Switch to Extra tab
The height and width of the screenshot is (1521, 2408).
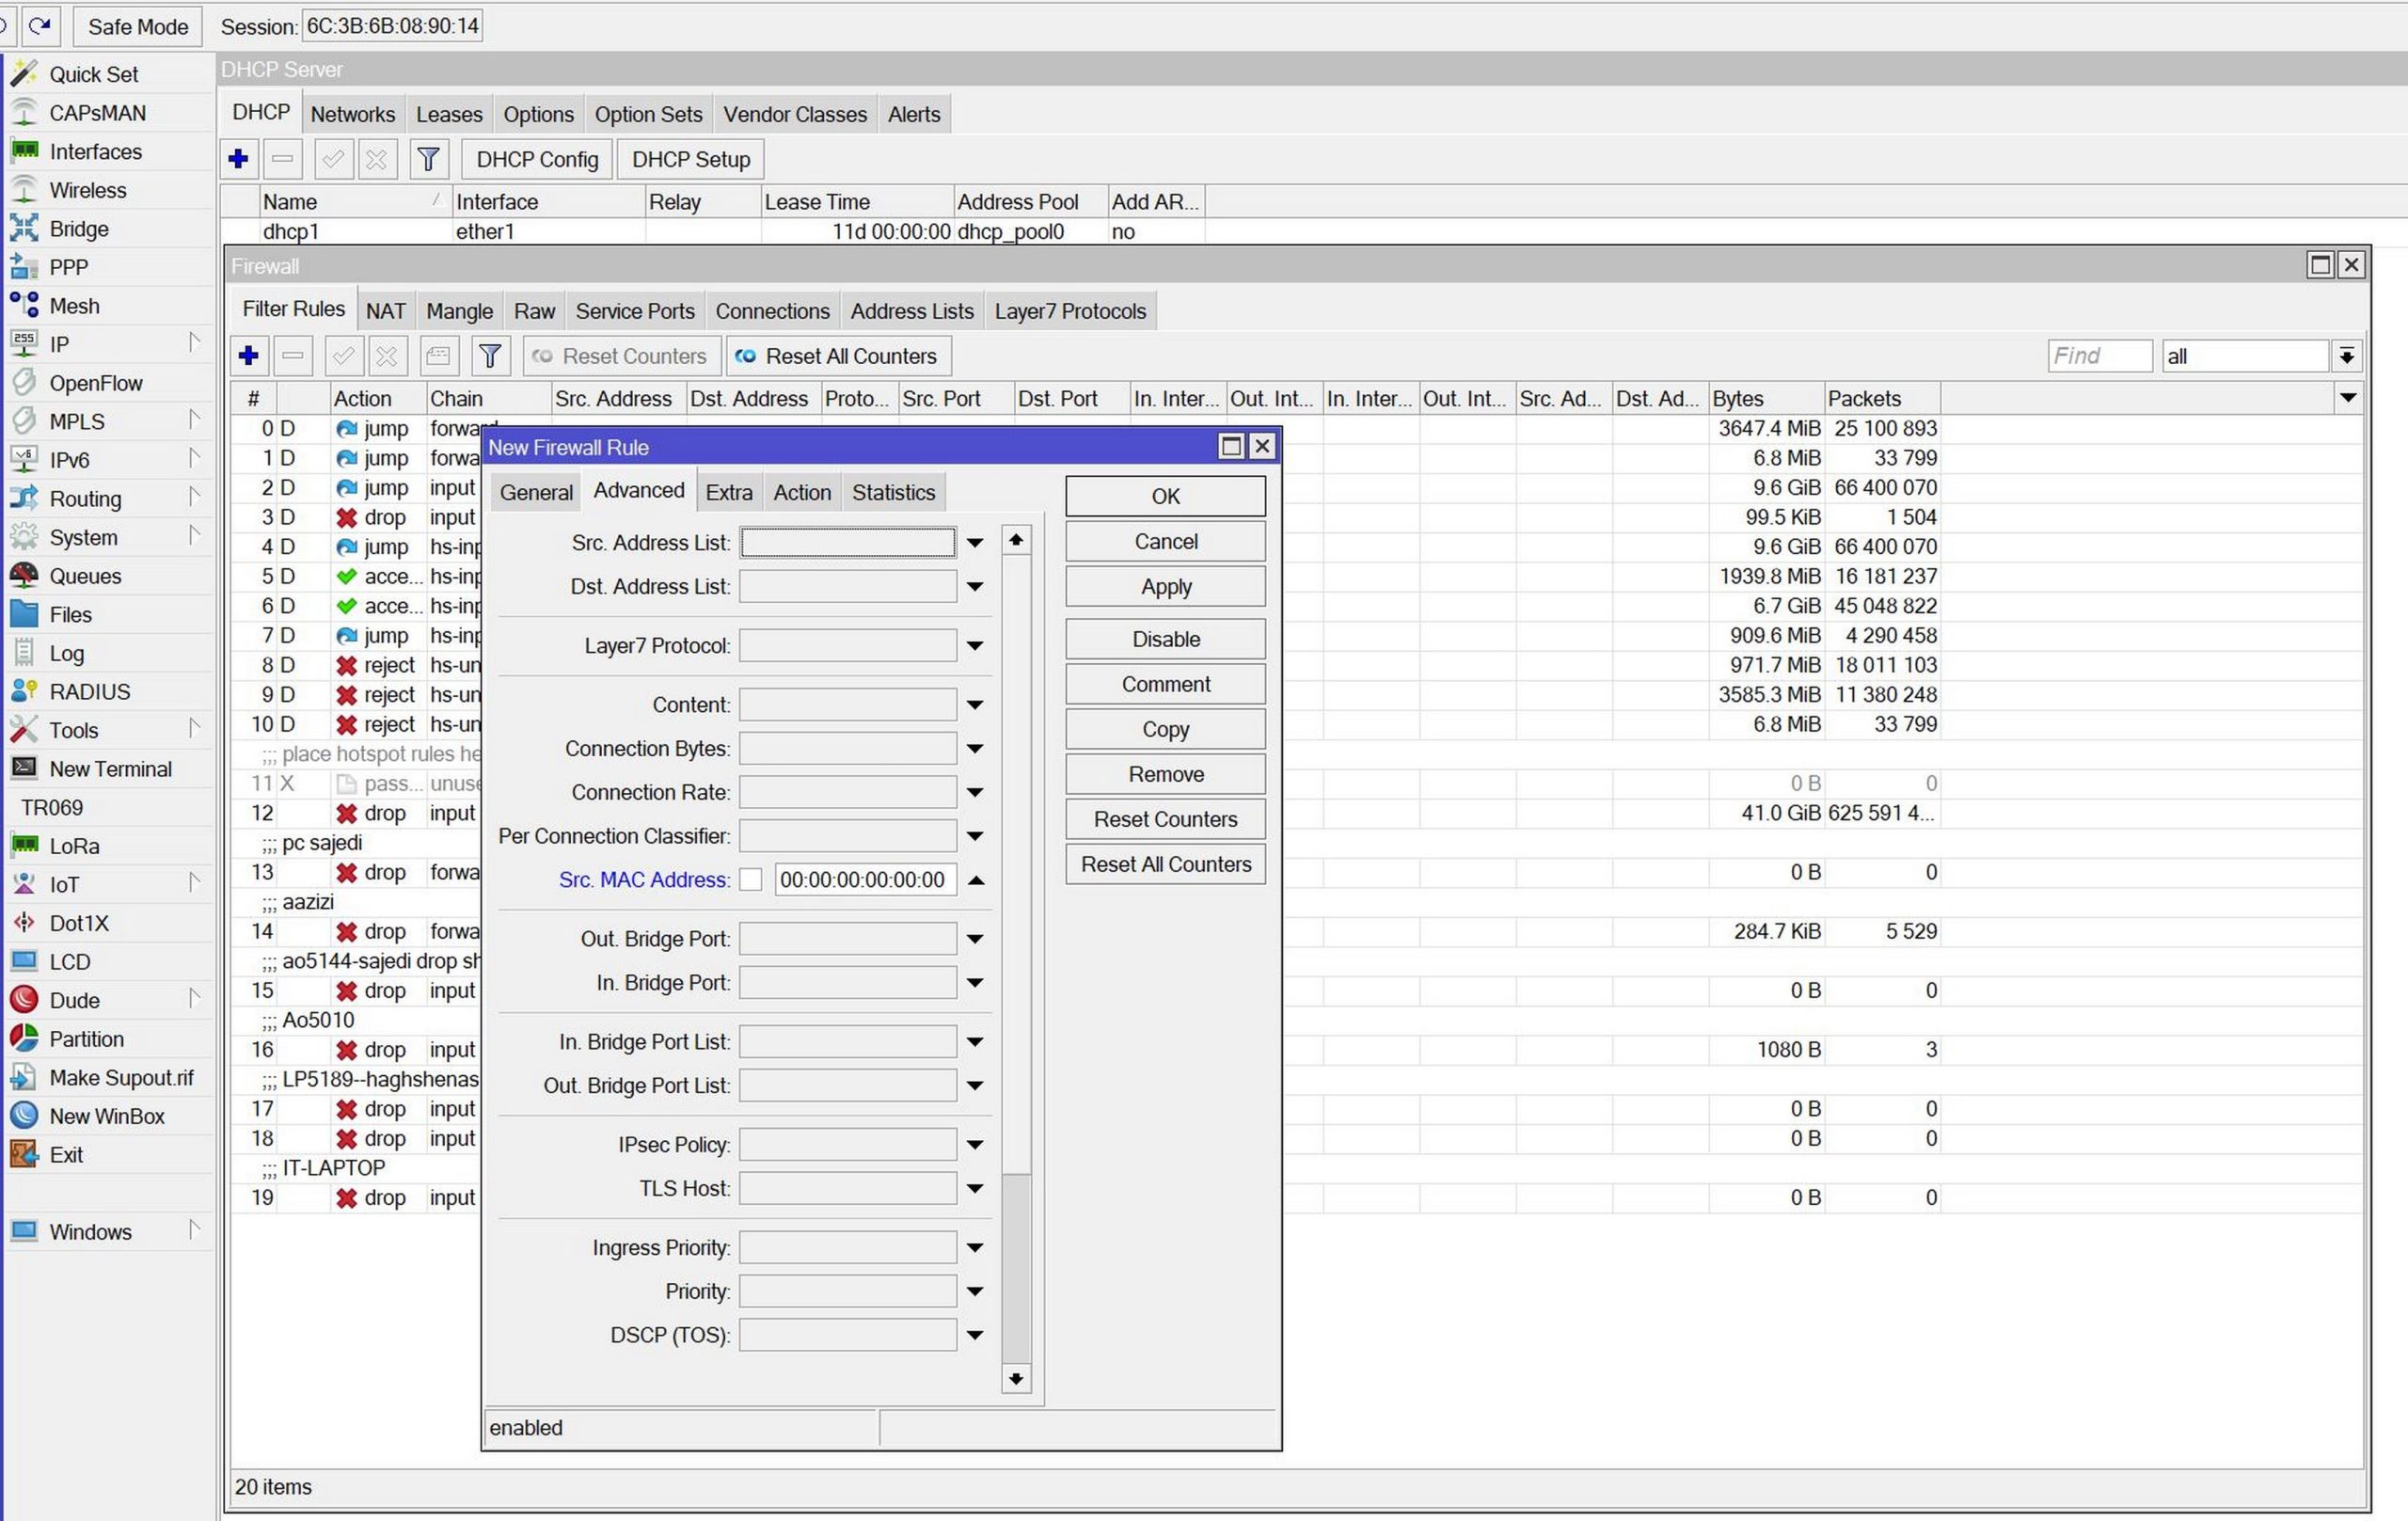pyautogui.click(x=729, y=492)
